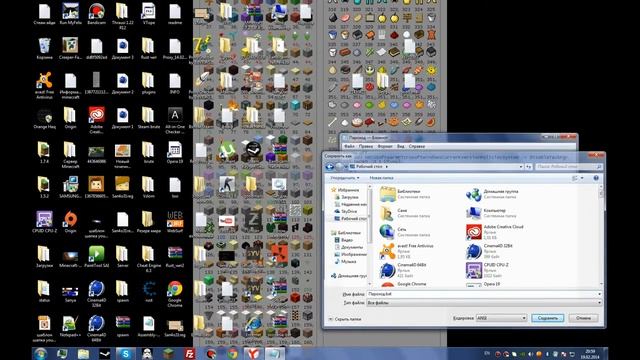Click the file name (Имя файла) input field
640x360 pixels.
point(484,294)
